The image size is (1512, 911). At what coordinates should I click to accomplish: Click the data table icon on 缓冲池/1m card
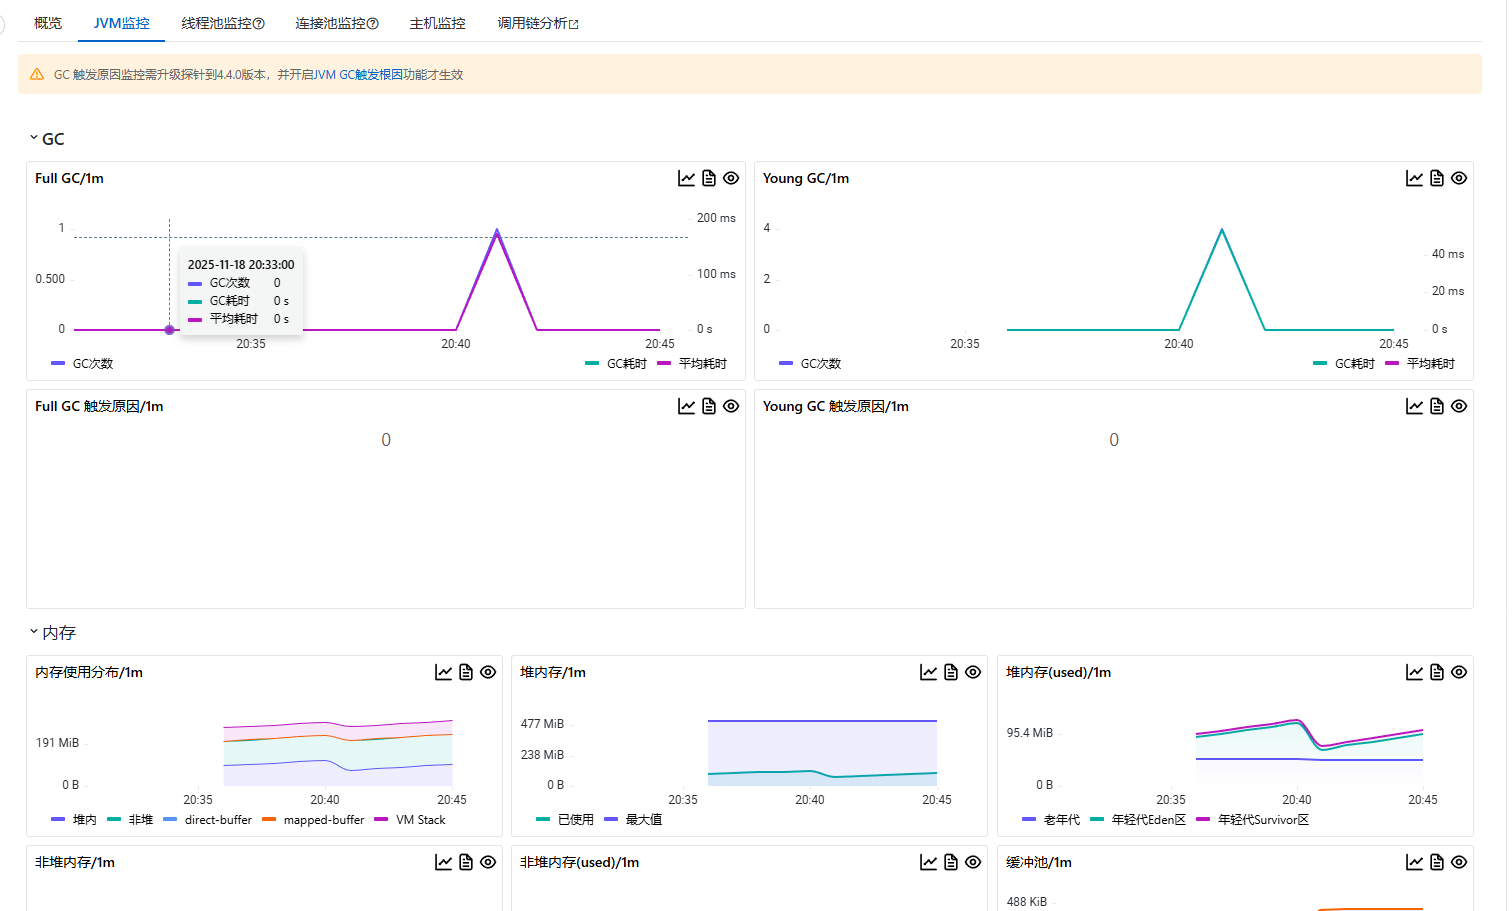coord(1437,861)
